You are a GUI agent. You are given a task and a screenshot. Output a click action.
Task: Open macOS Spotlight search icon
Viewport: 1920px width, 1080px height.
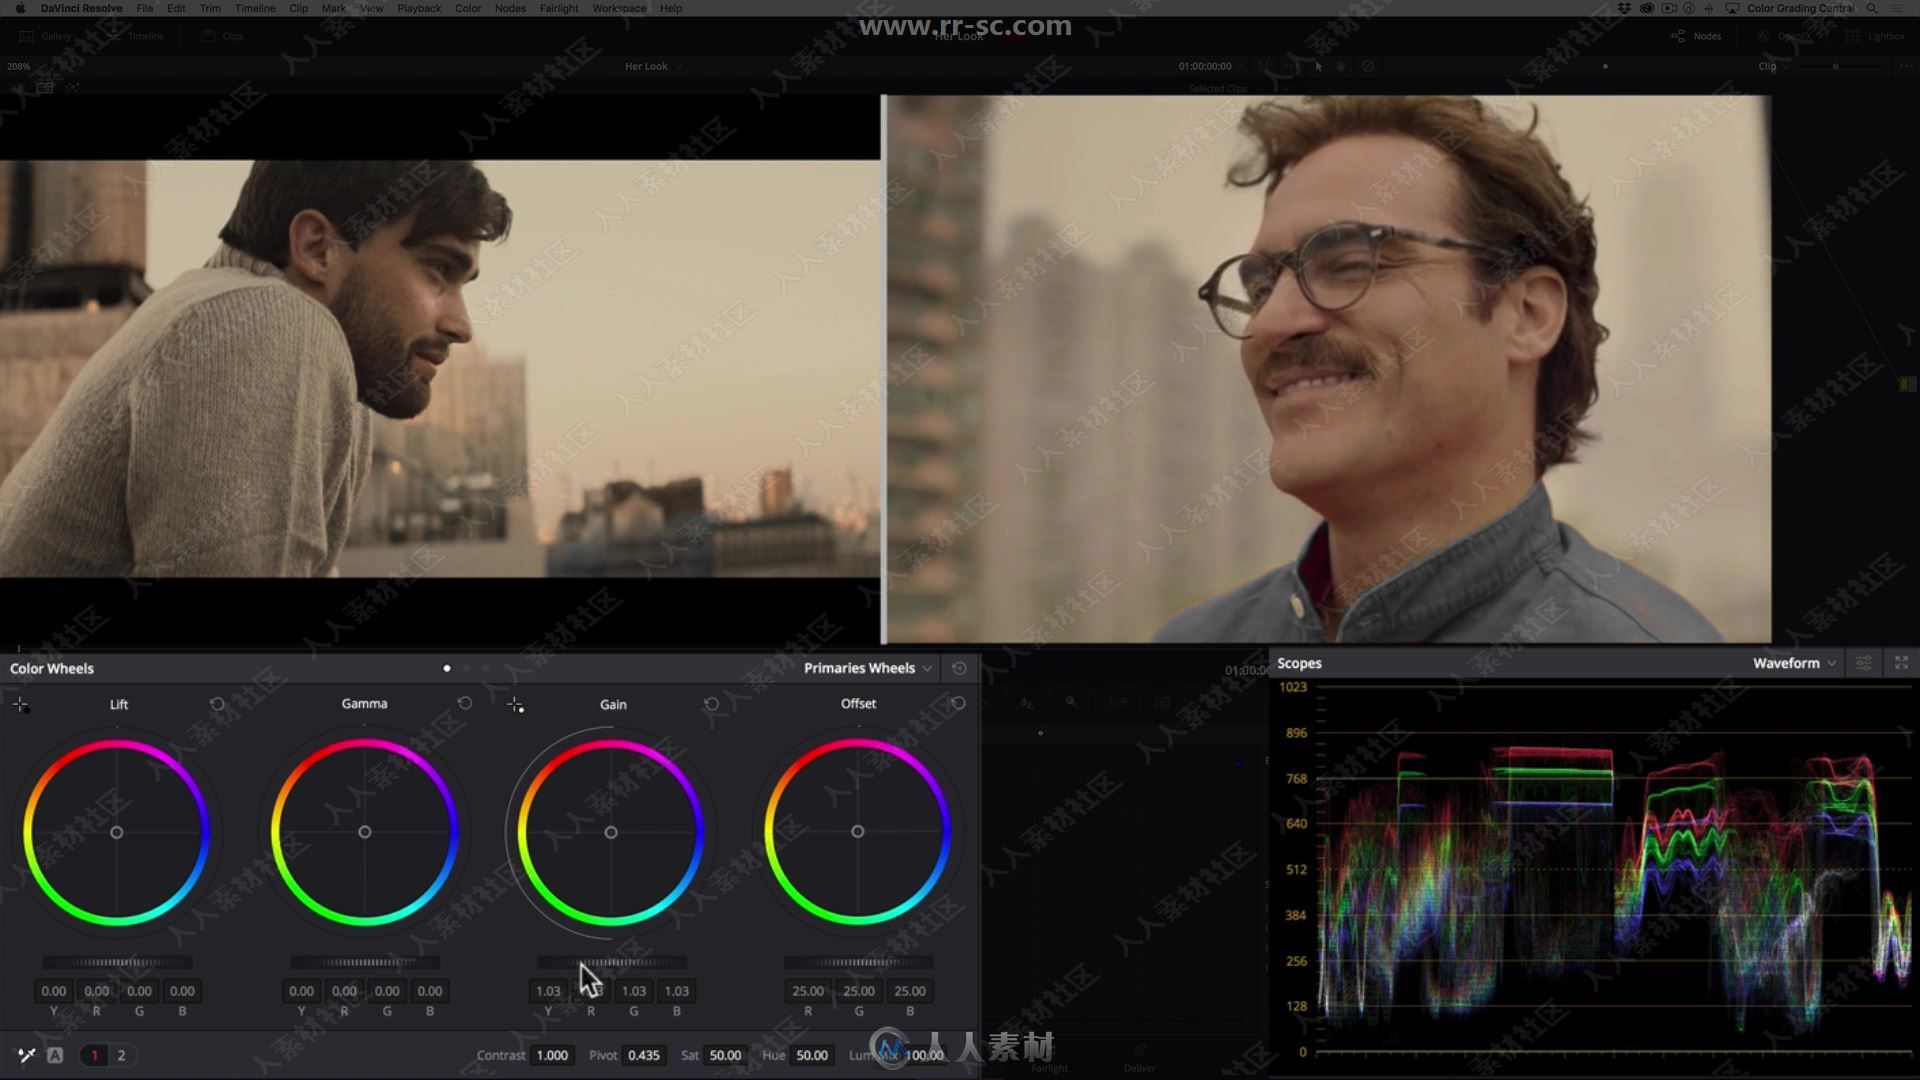[x=1872, y=8]
